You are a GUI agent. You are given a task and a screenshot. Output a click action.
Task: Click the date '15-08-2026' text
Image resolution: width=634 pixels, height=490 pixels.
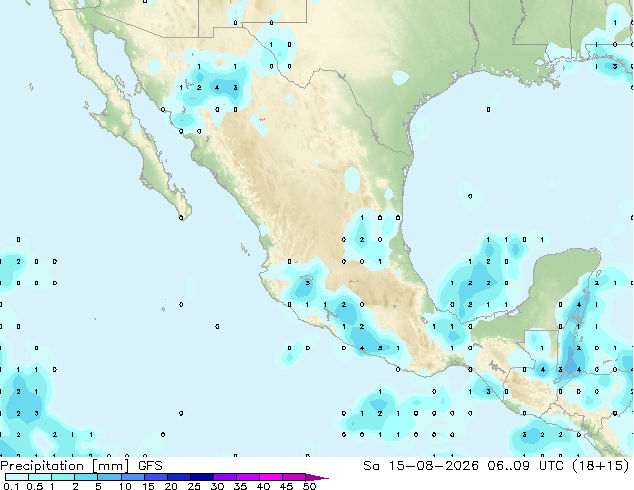click(x=433, y=466)
